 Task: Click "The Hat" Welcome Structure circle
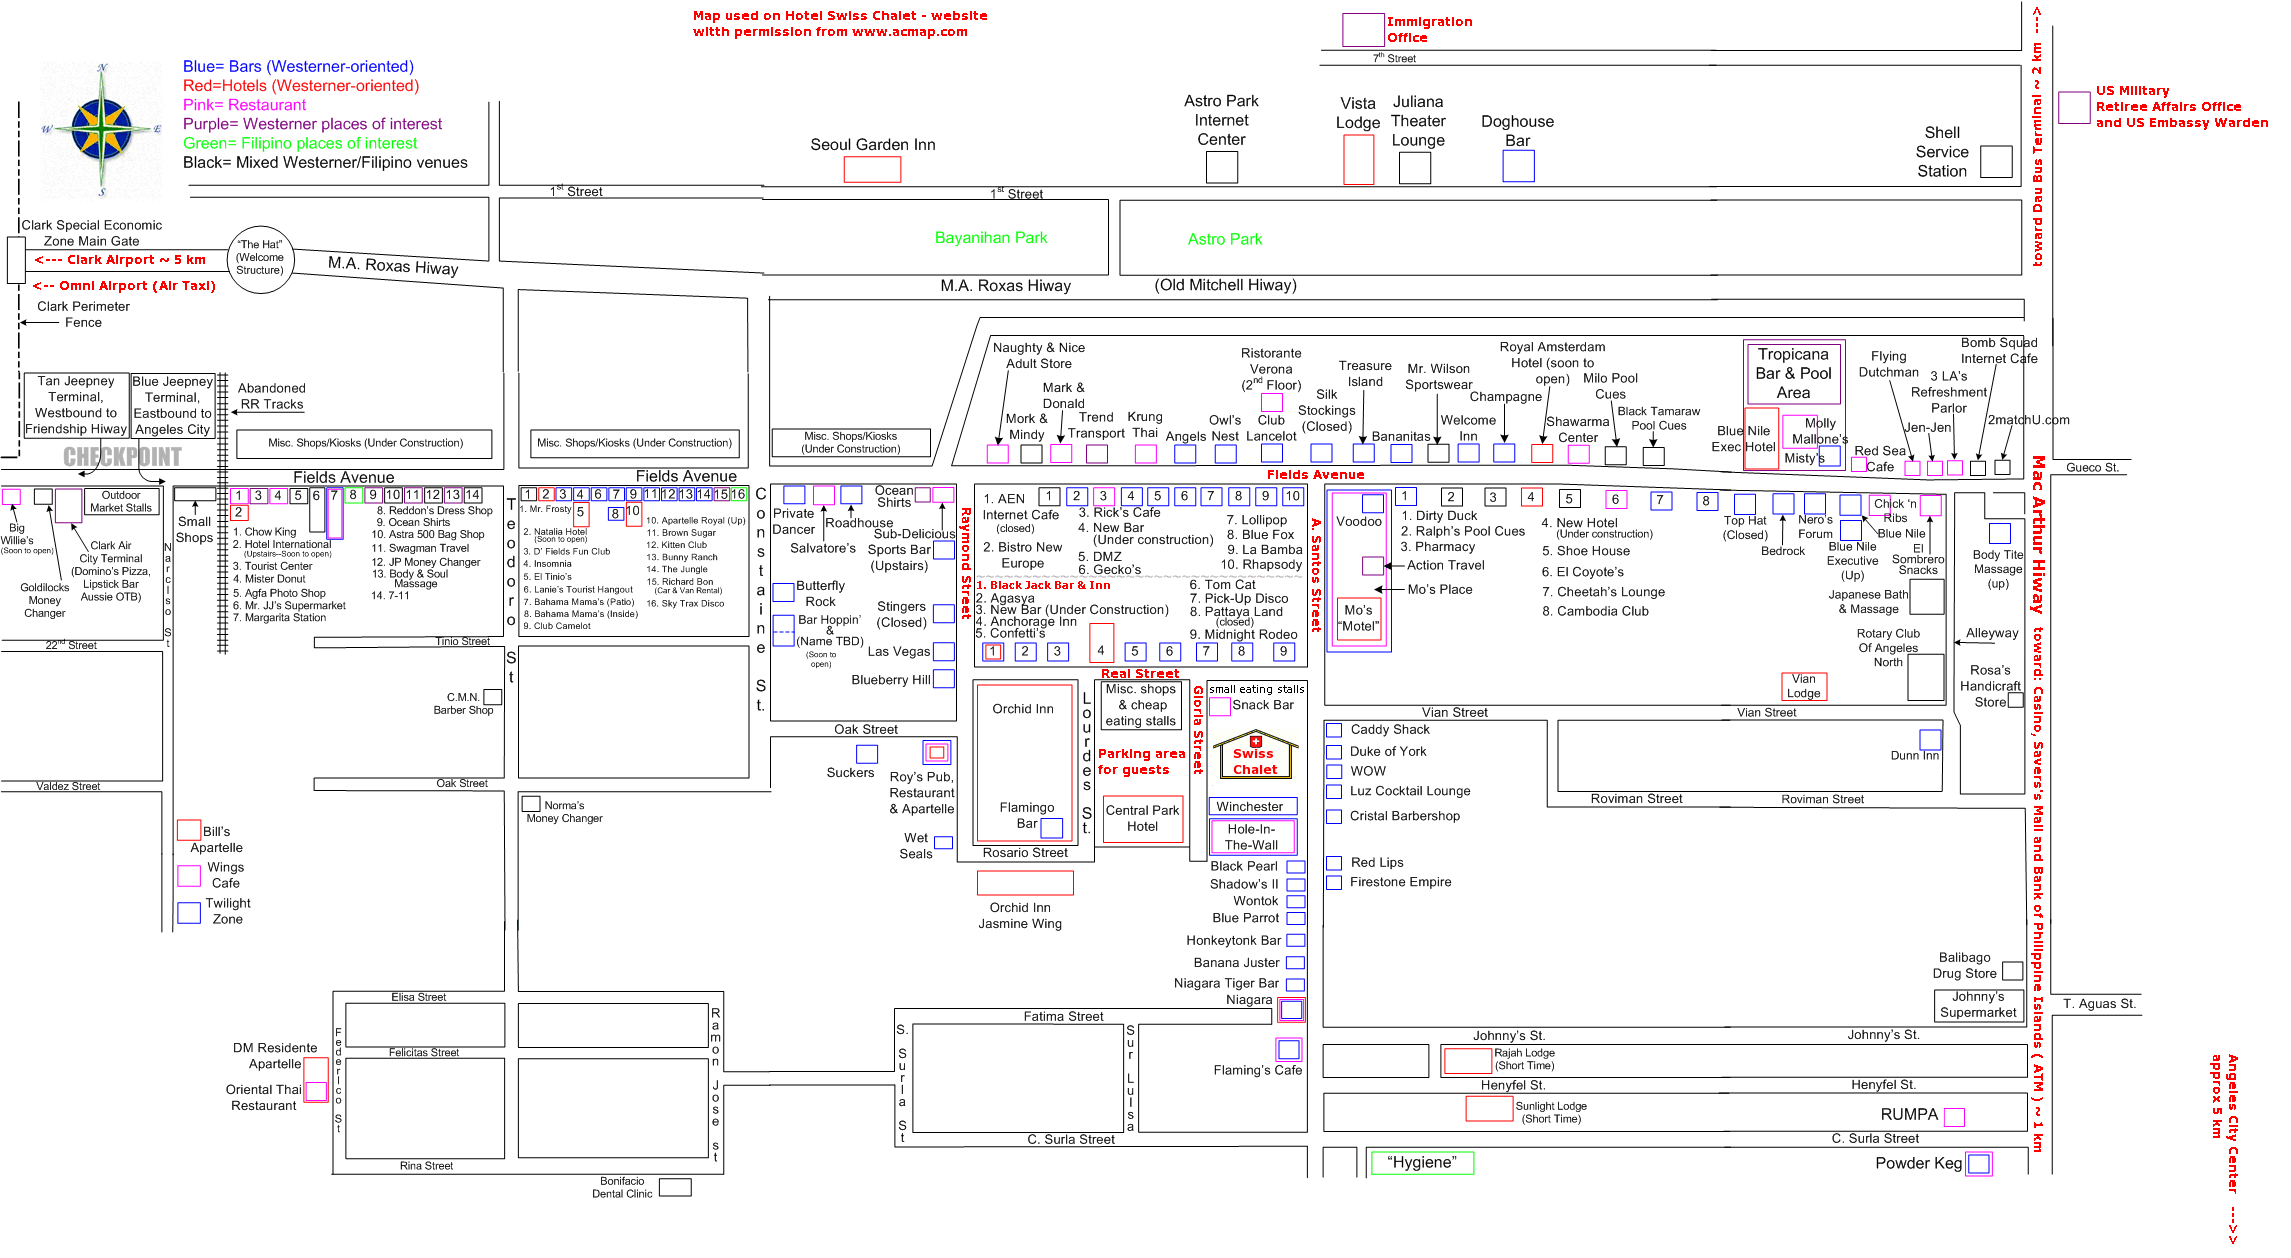pyautogui.click(x=261, y=258)
